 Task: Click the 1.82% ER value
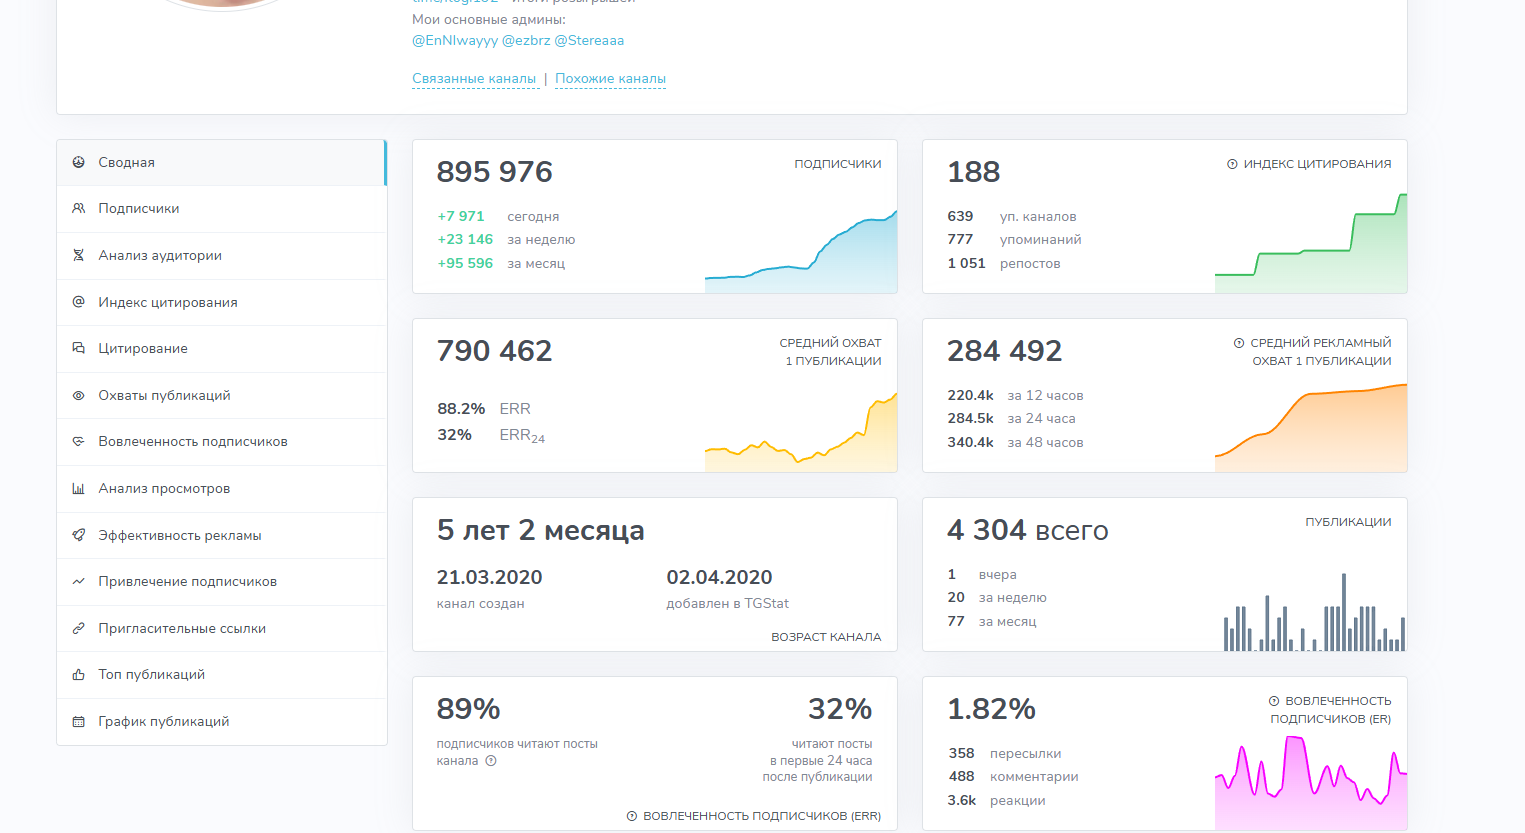point(992,709)
